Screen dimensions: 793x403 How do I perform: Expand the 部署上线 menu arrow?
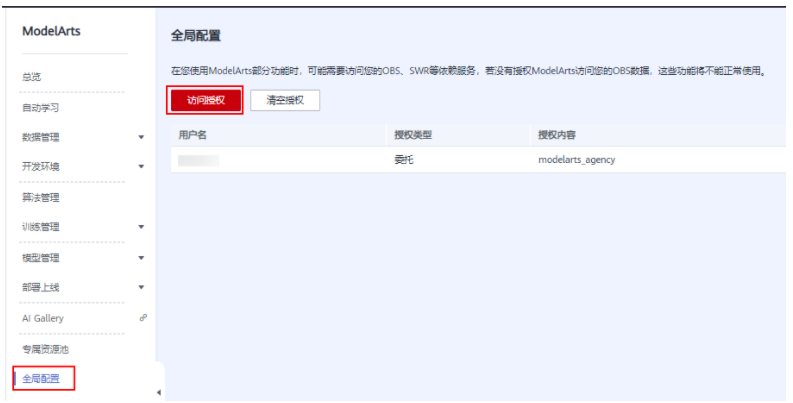(x=141, y=287)
